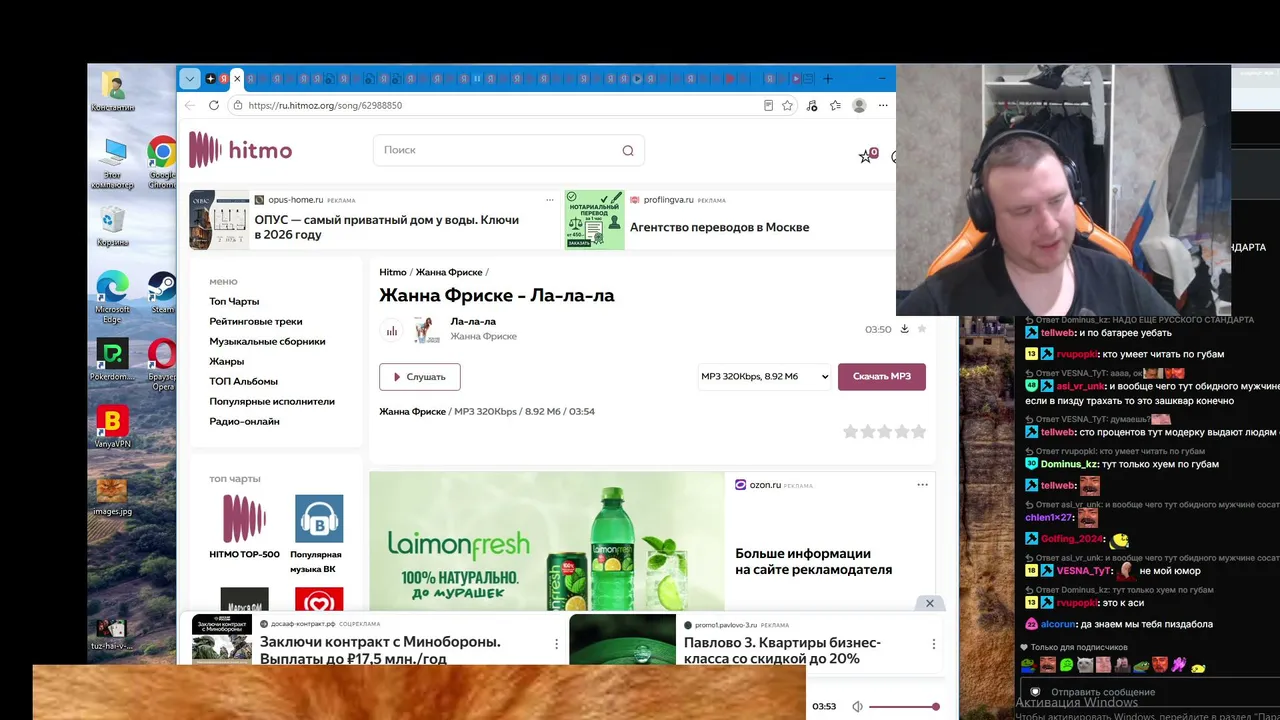Viewport: 1280px width, 720px height.
Task: Open VanyaVPN desktop shortcut
Action: [112, 427]
